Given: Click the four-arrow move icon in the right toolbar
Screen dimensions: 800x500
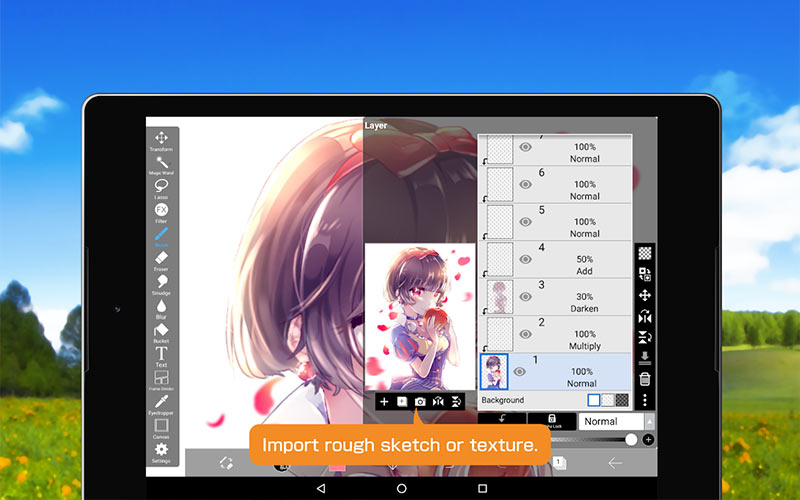Looking at the screenshot, I should 645,295.
